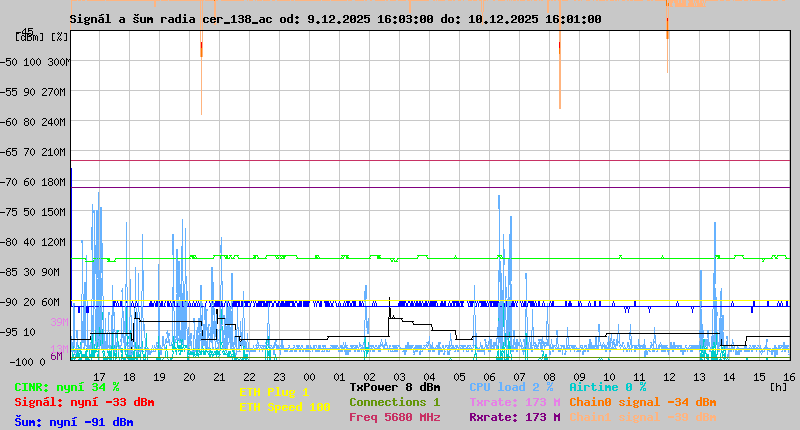Screen dimensions: 800x430
Task: Click the 'Freq 5680 MHz' legend entry
Action: (x=394, y=417)
